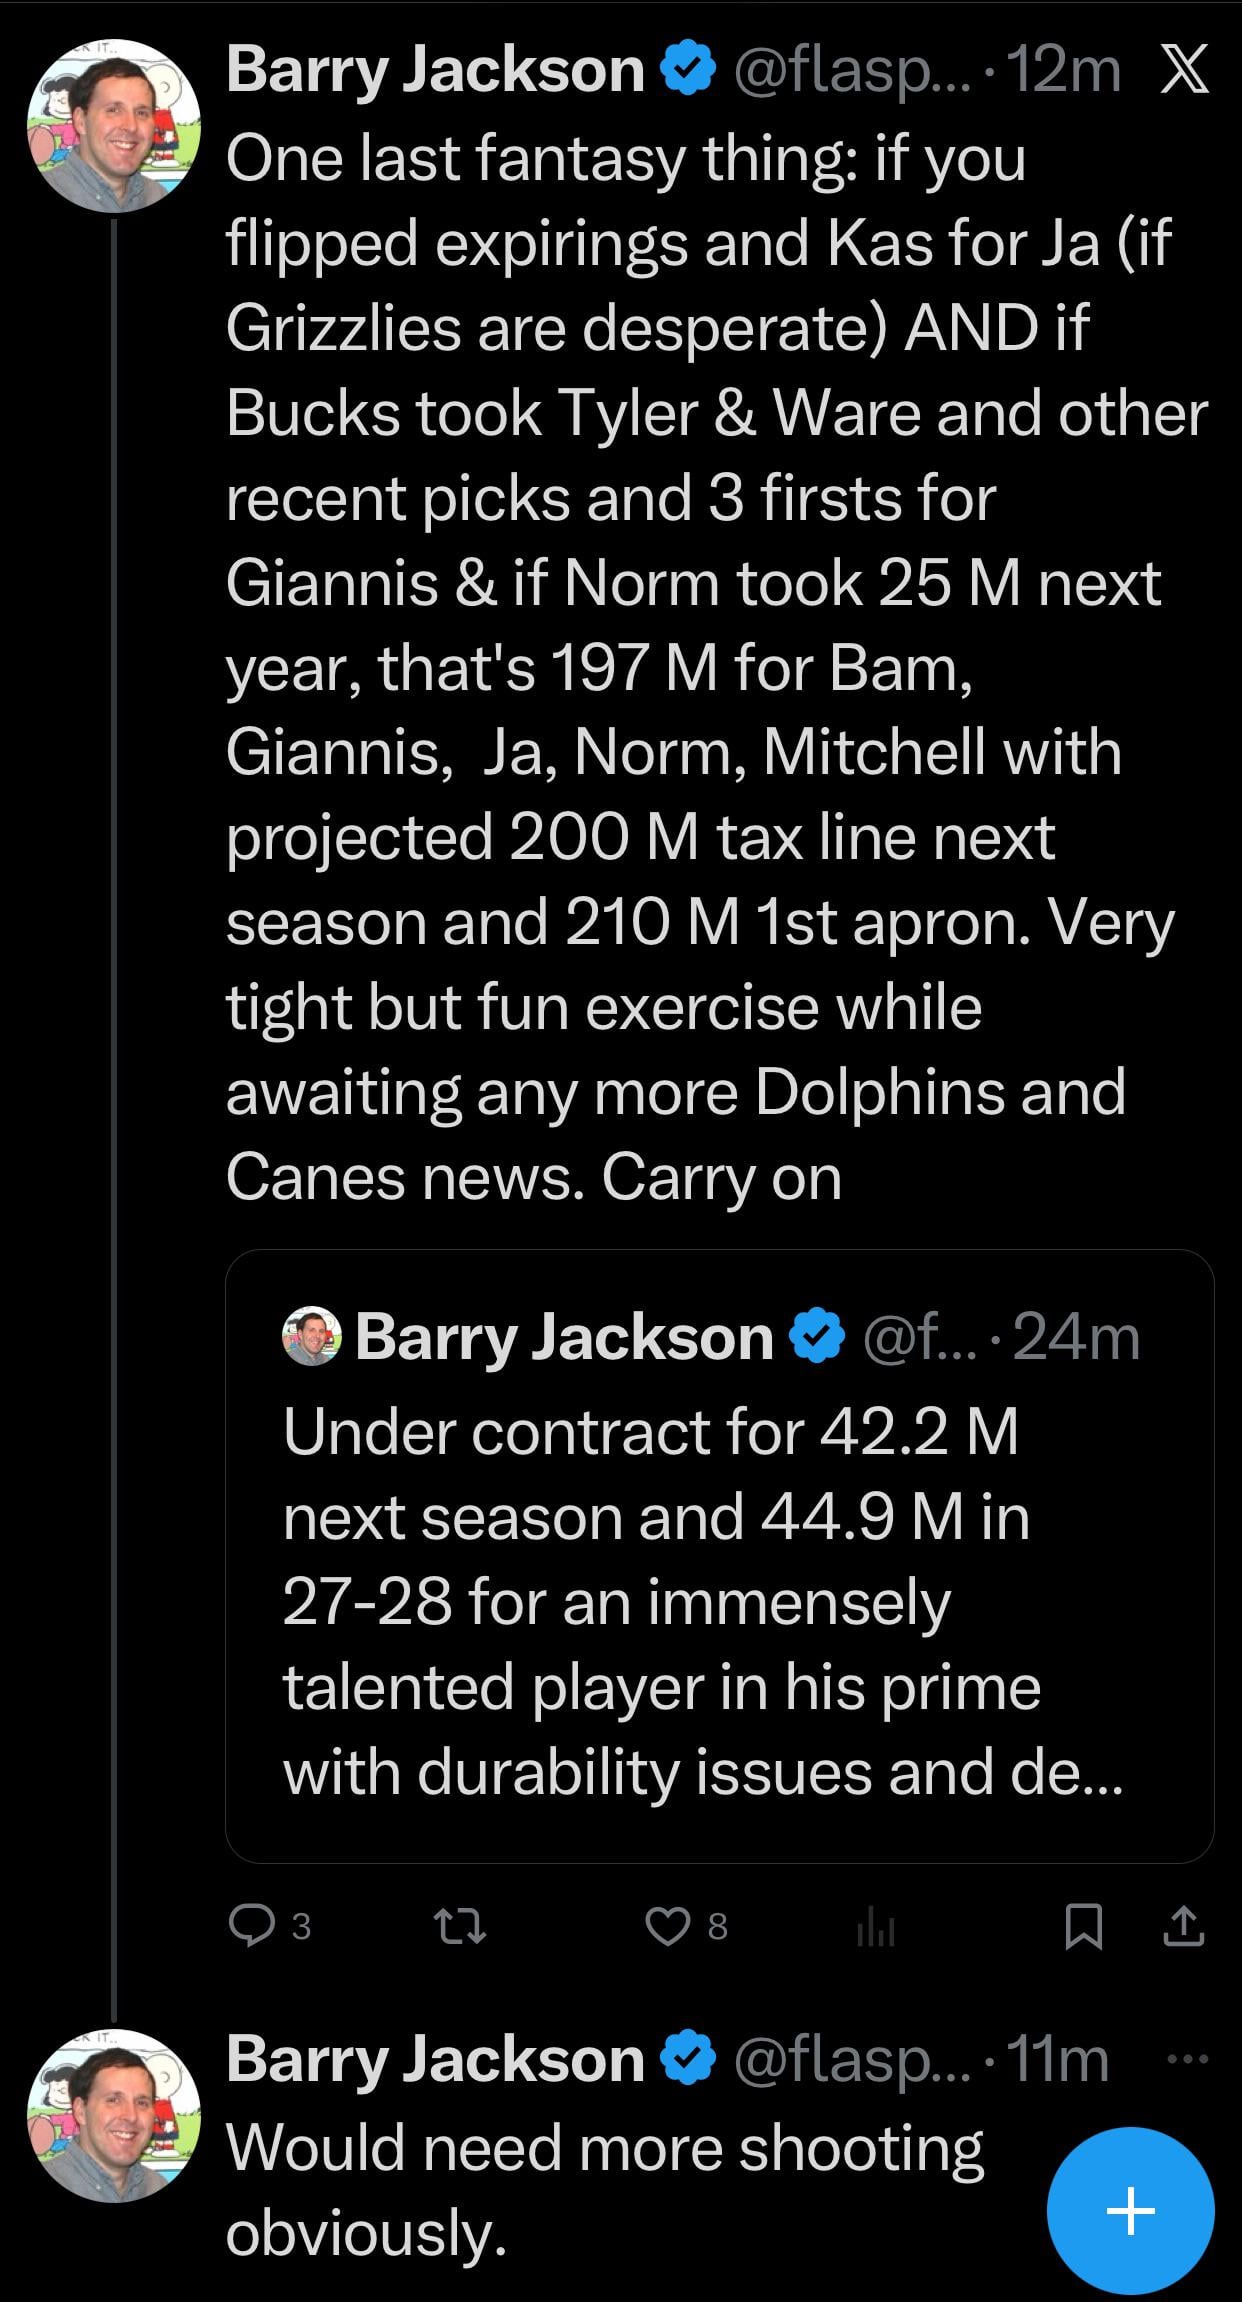
Task: View analytics for the fantasy tweet
Action: 875,1927
